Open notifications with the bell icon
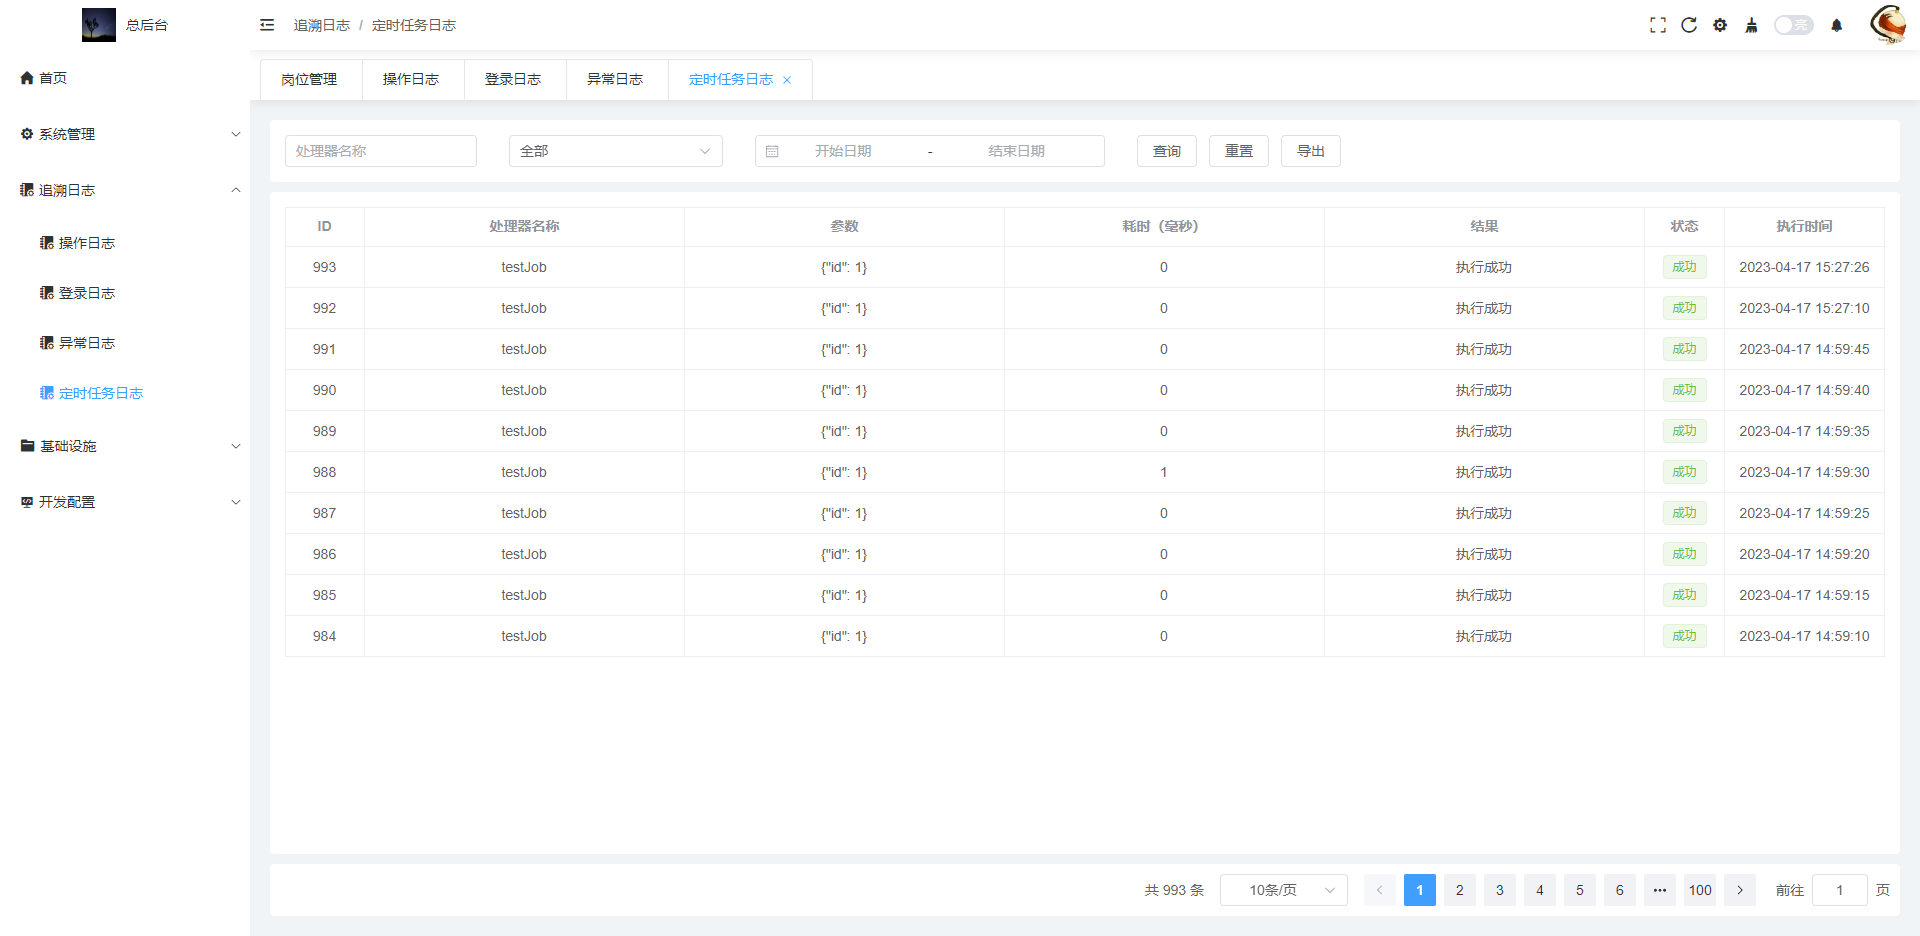Screen dimensions: 1920x936 click(1836, 25)
